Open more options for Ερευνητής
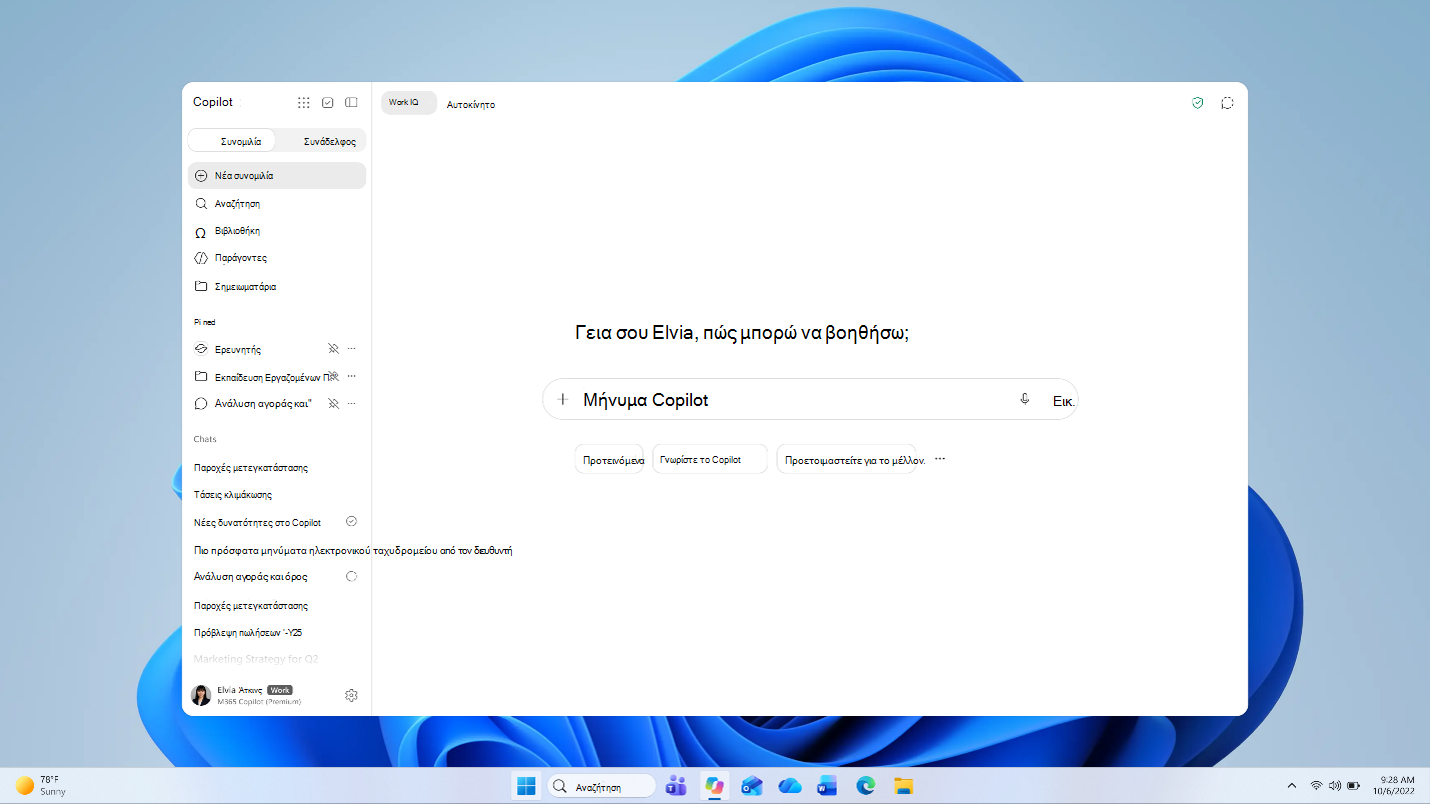The width and height of the screenshot is (1430, 804). 352,349
